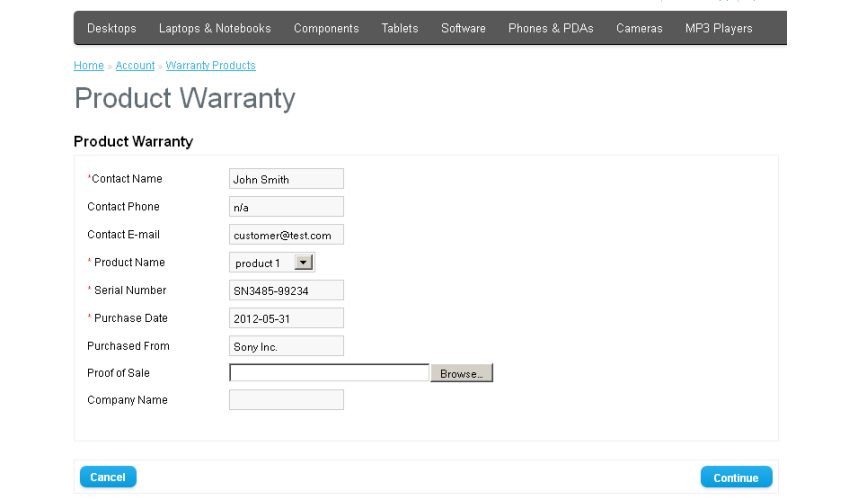Click the Product Warranty page heading
Viewport: 850px width, 500px height.
(x=185, y=98)
